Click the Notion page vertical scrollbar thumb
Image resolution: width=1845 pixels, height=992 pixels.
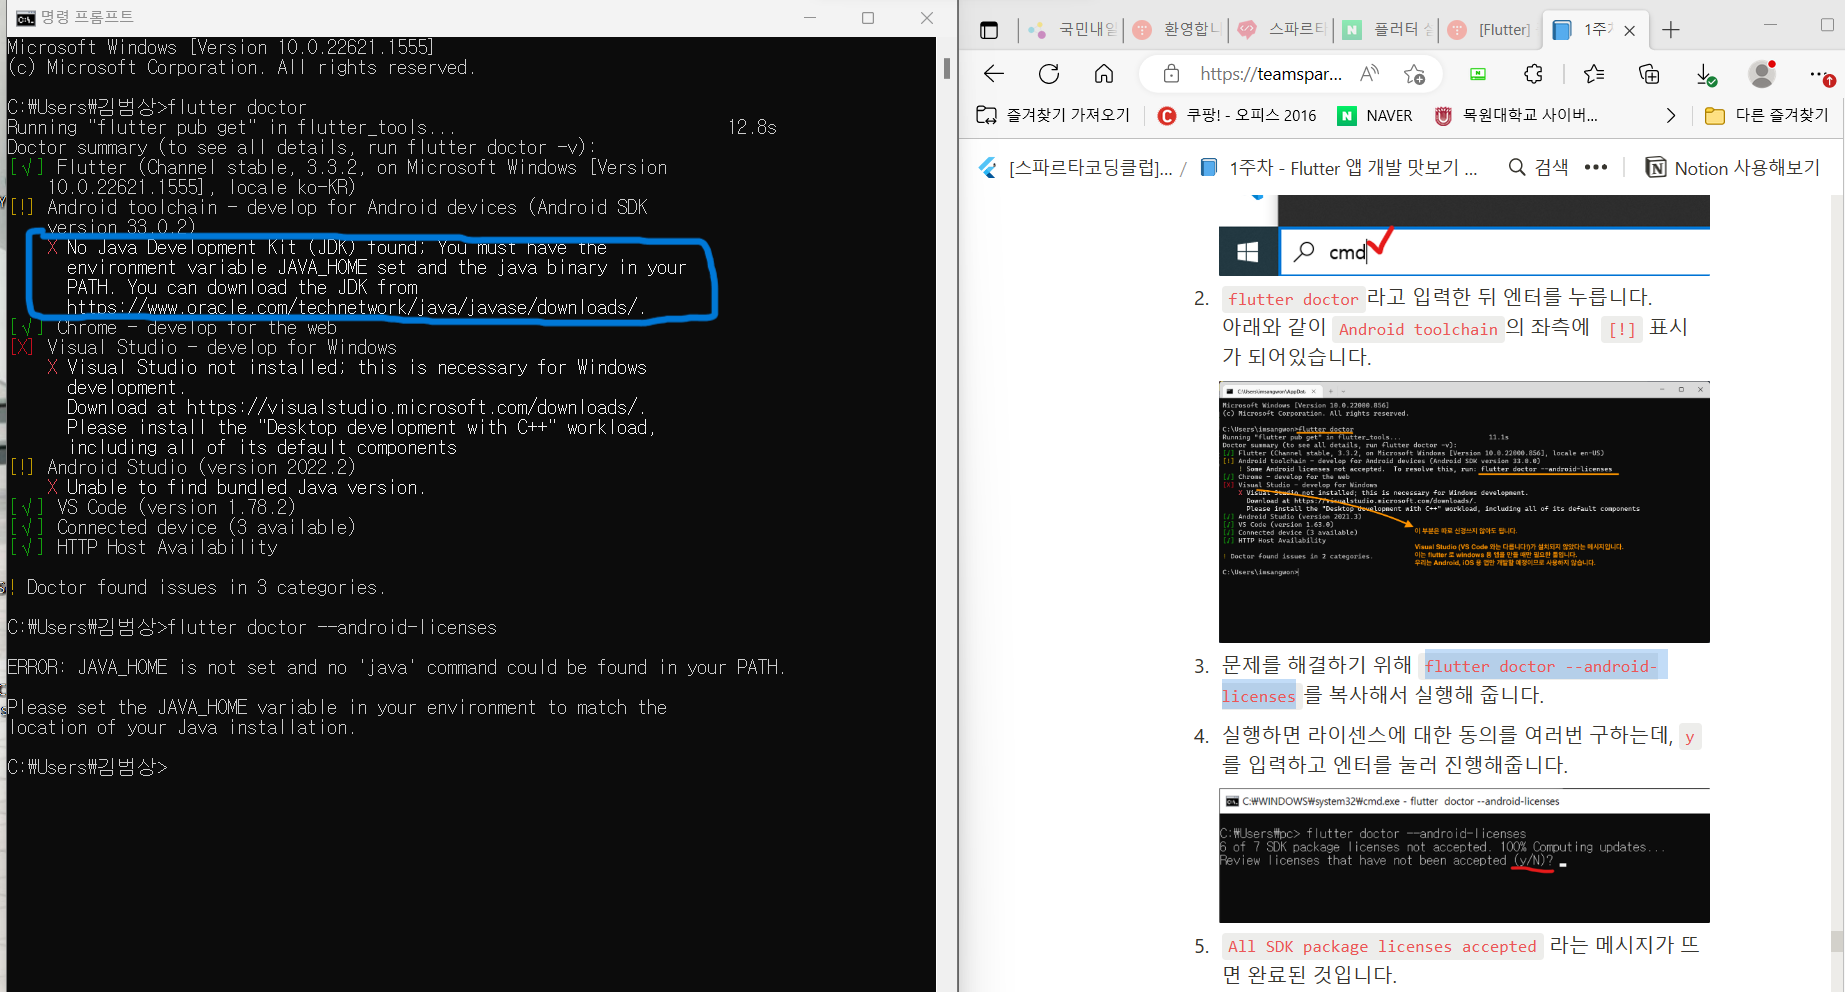tap(1836, 941)
